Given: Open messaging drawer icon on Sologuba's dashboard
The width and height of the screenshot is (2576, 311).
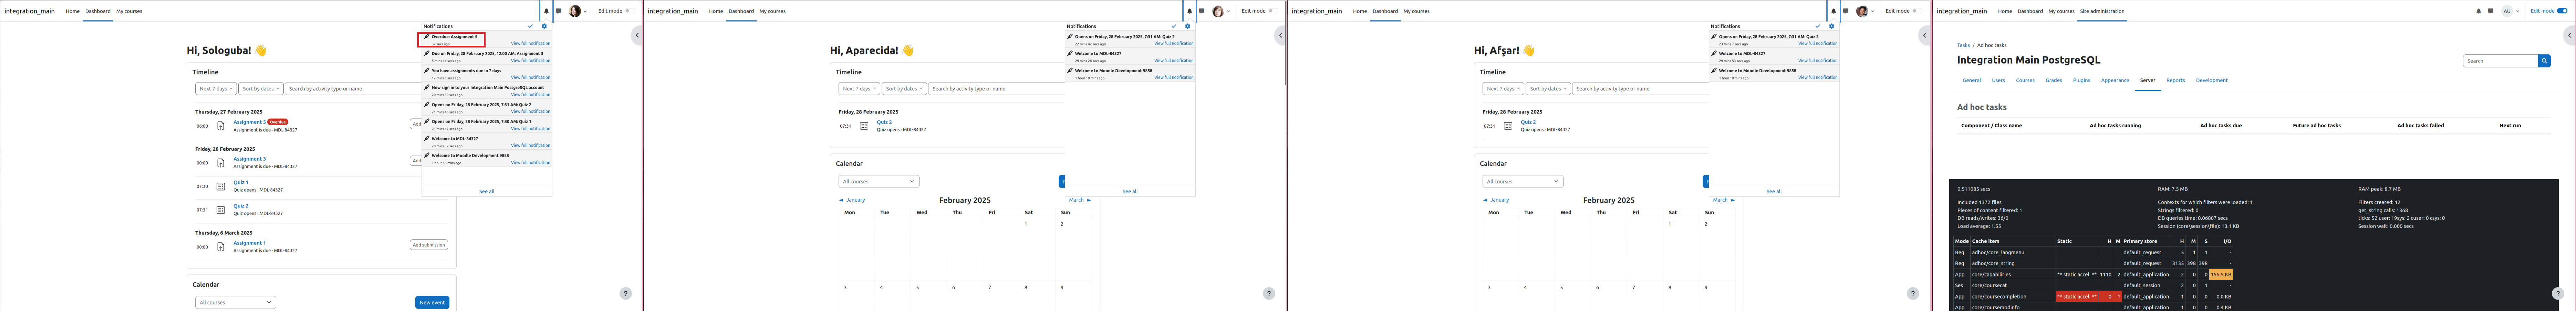Looking at the screenshot, I should tap(558, 11).
